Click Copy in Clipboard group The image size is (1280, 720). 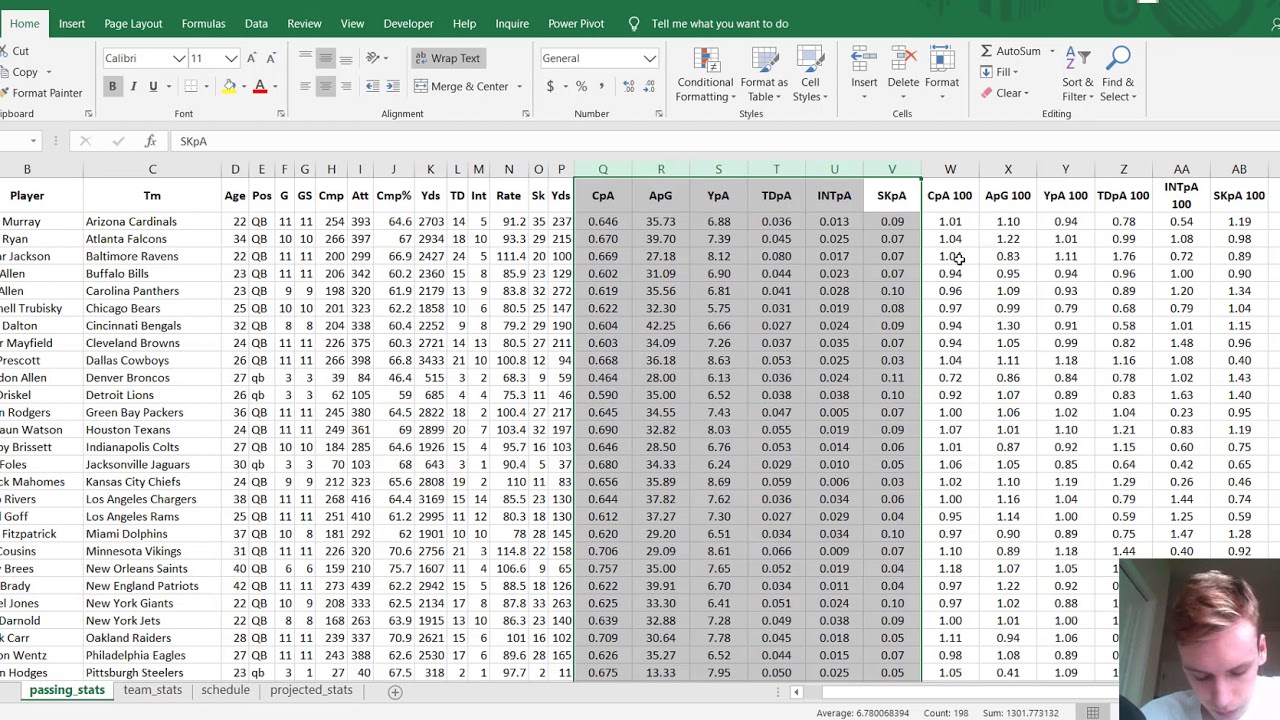click(x=25, y=72)
